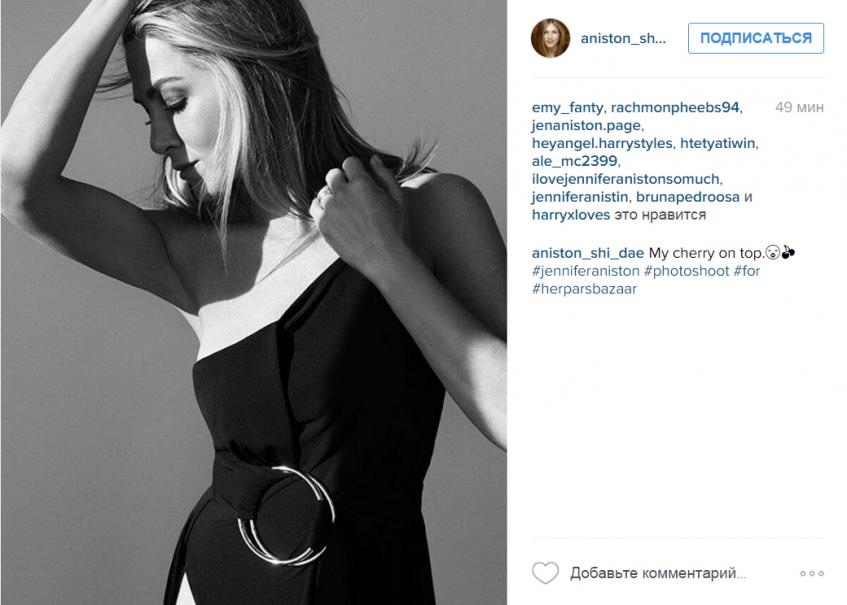The image size is (847, 605).
Task: Open rachmonpheebs94 liker profile
Action: coord(675,107)
